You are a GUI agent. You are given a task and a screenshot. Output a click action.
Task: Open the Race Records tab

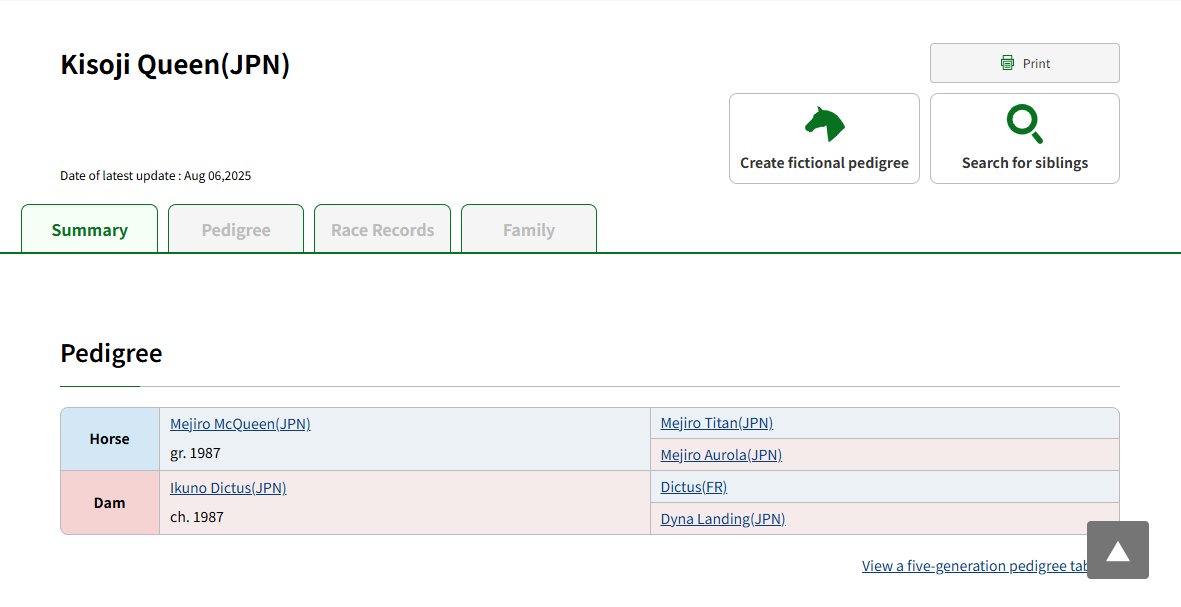tap(383, 229)
